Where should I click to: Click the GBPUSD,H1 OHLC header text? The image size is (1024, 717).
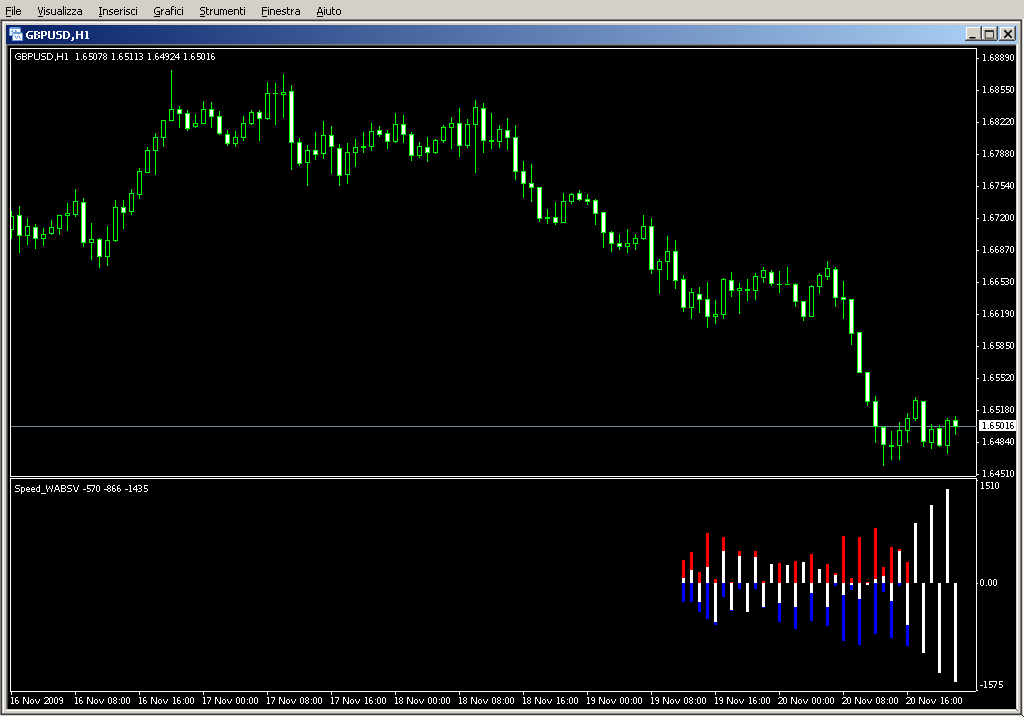[x=115, y=57]
